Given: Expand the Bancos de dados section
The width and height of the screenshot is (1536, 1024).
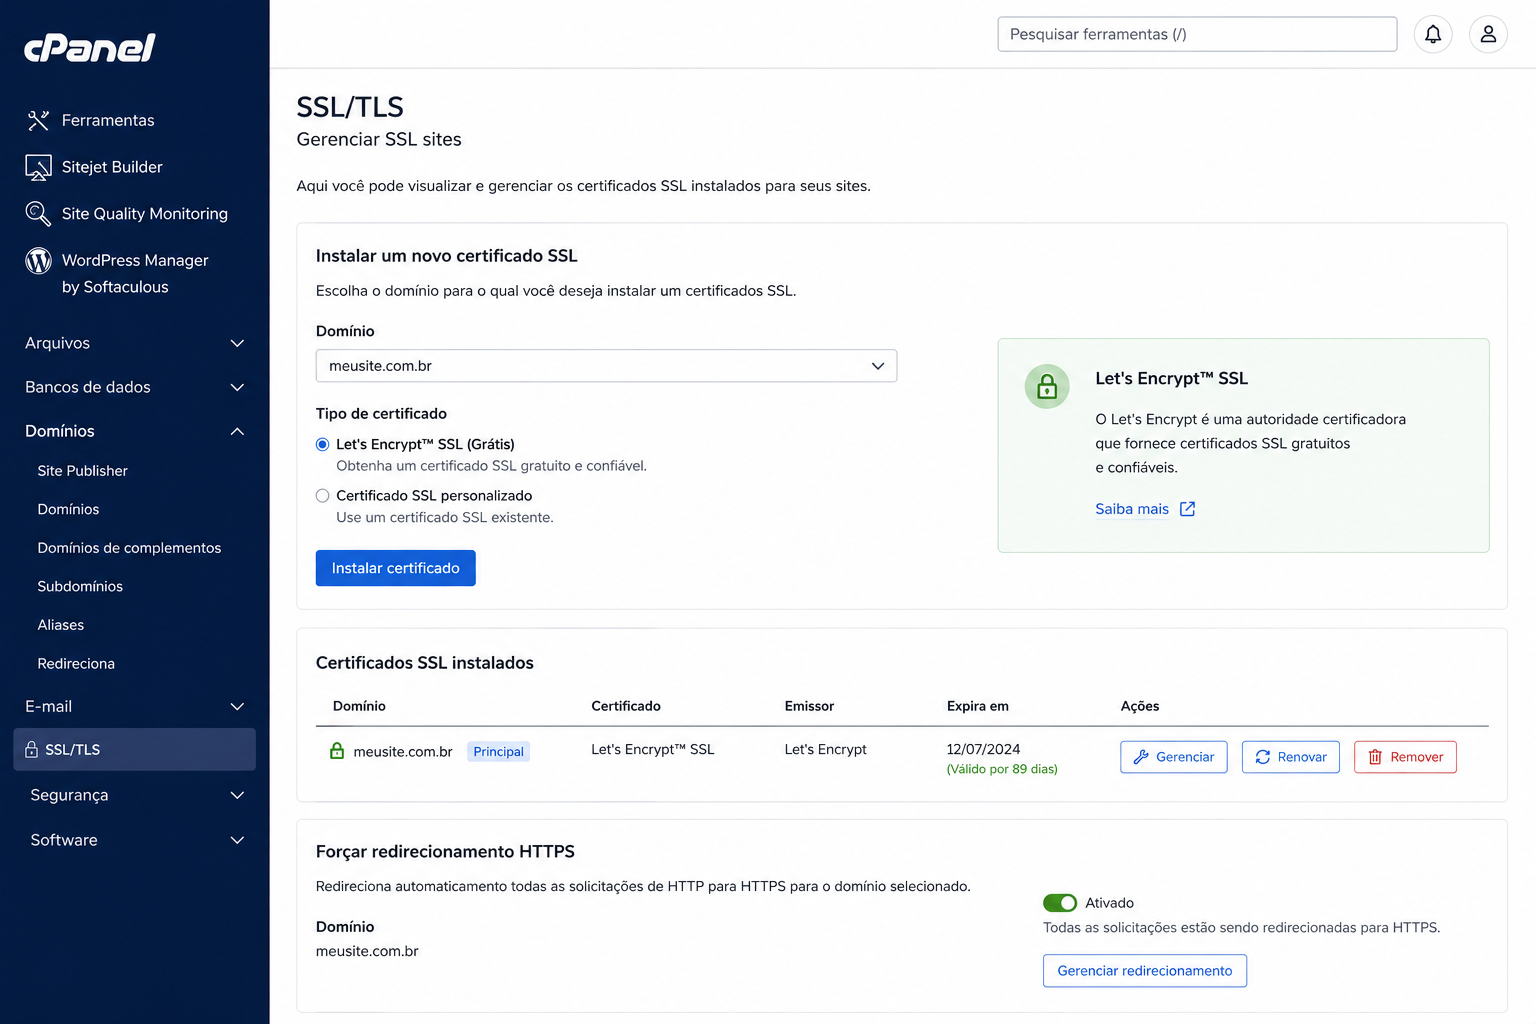Looking at the screenshot, I should (135, 387).
